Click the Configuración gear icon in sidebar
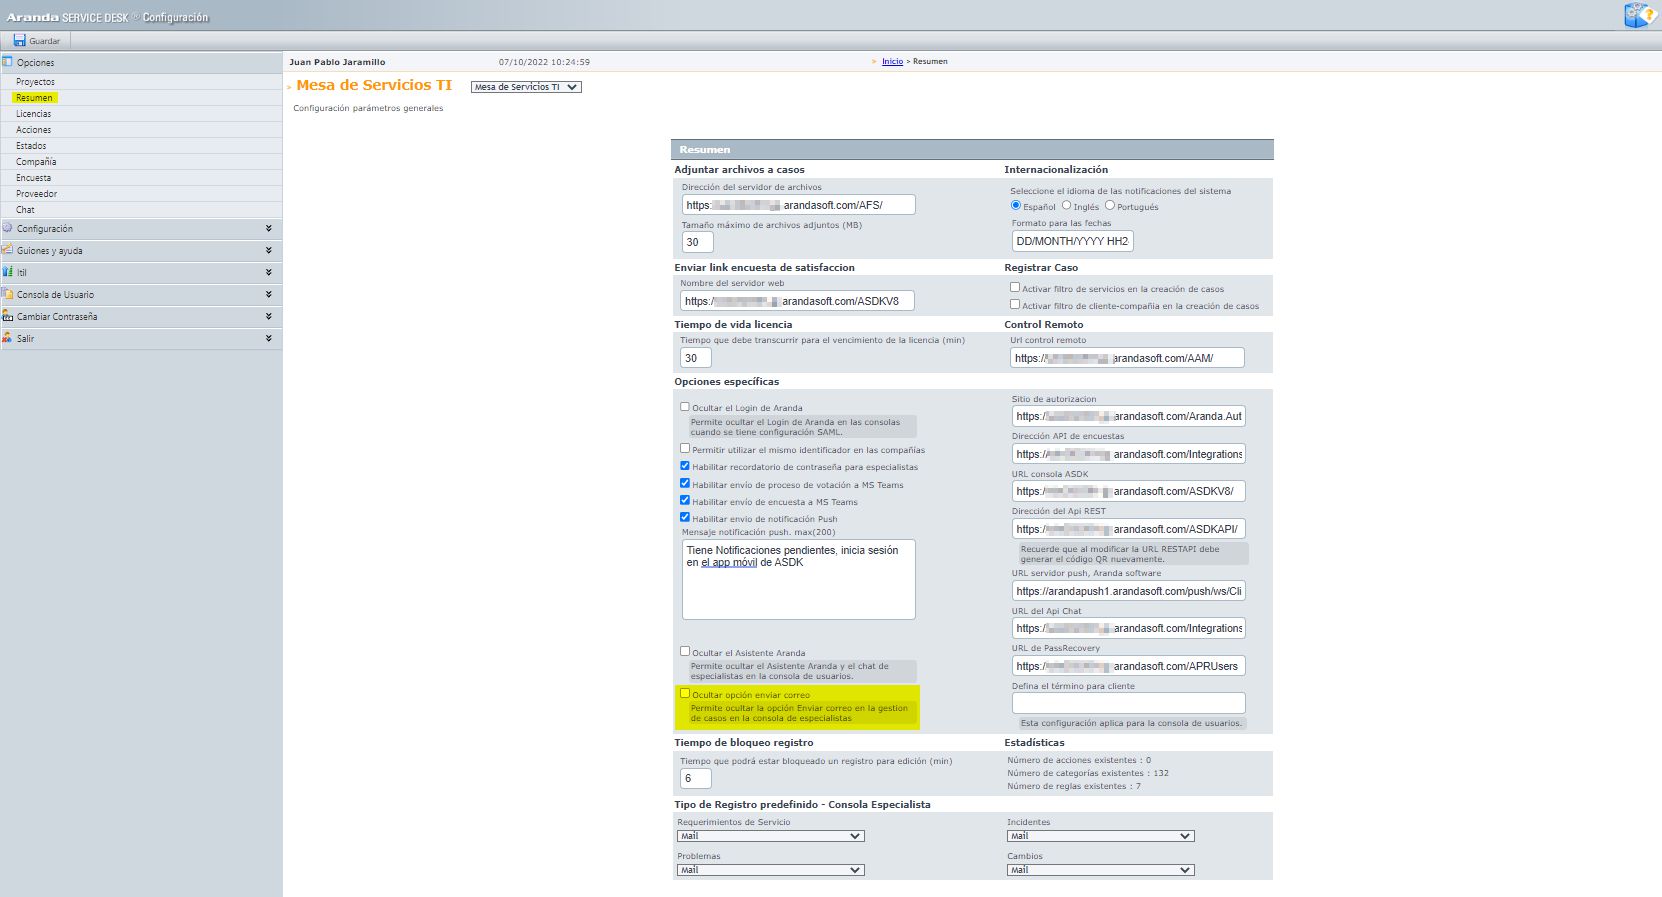Viewport: 1662px width, 897px height. pyautogui.click(x=8, y=228)
